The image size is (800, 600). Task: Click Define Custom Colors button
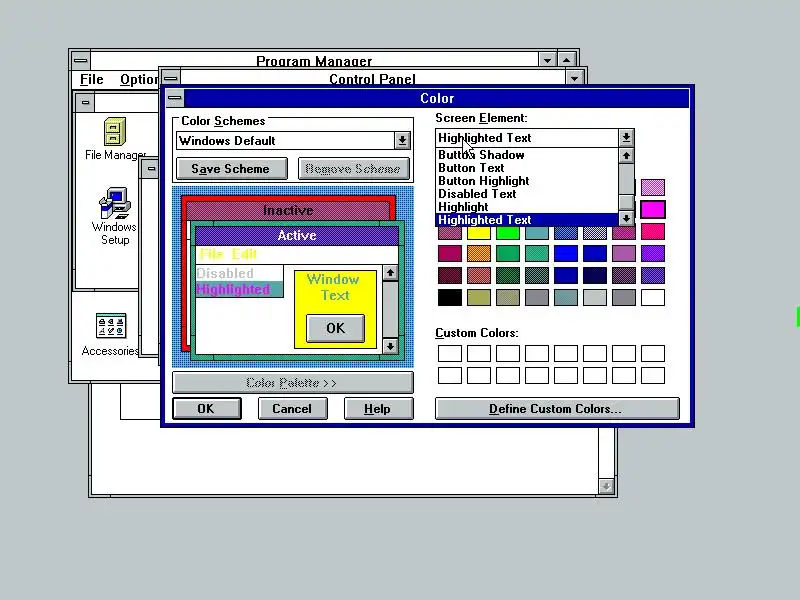coord(557,409)
